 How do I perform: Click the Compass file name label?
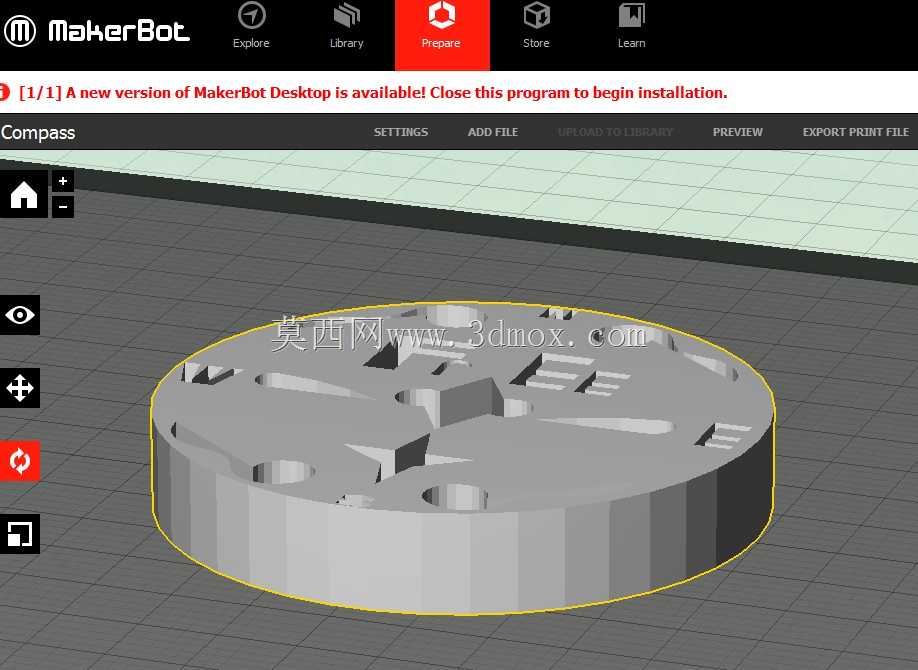coord(38,132)
